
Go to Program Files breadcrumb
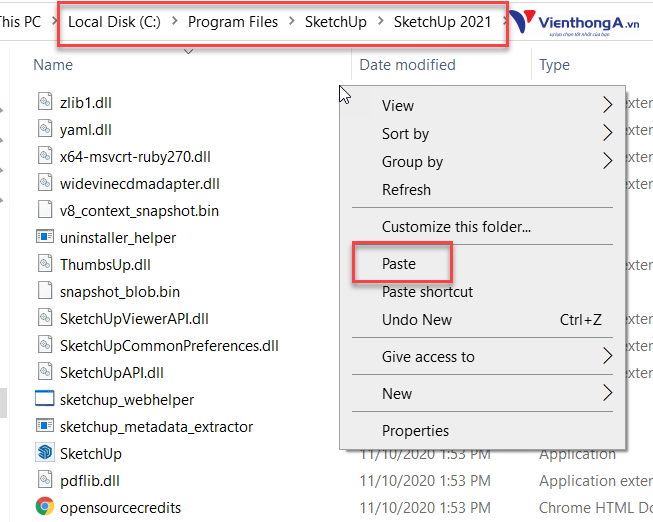(x=233, y=22)
